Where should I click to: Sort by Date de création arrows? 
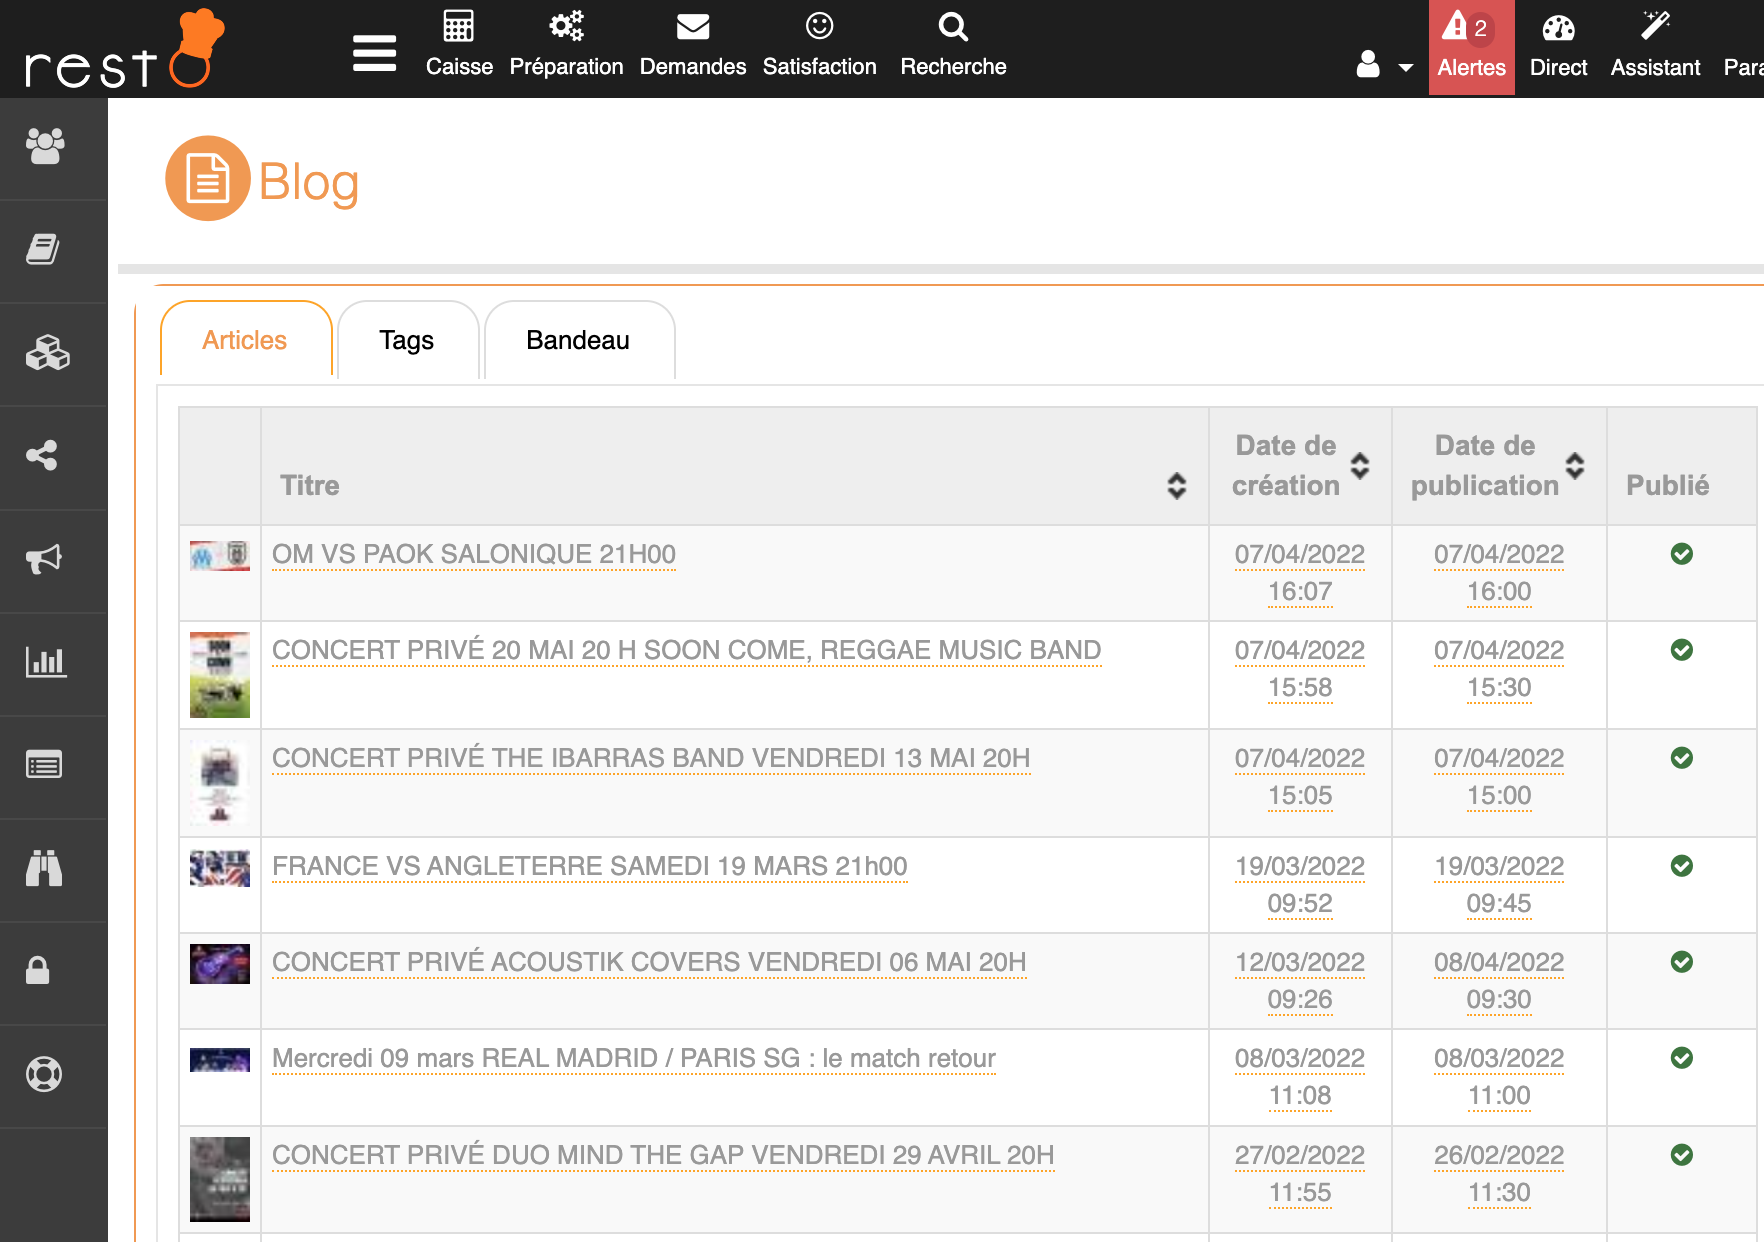click(1360, 466)
